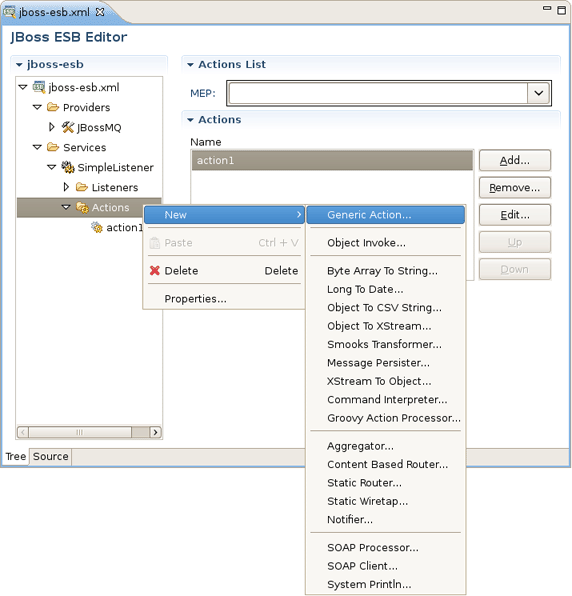Select Notifier... menu entry

385,520
